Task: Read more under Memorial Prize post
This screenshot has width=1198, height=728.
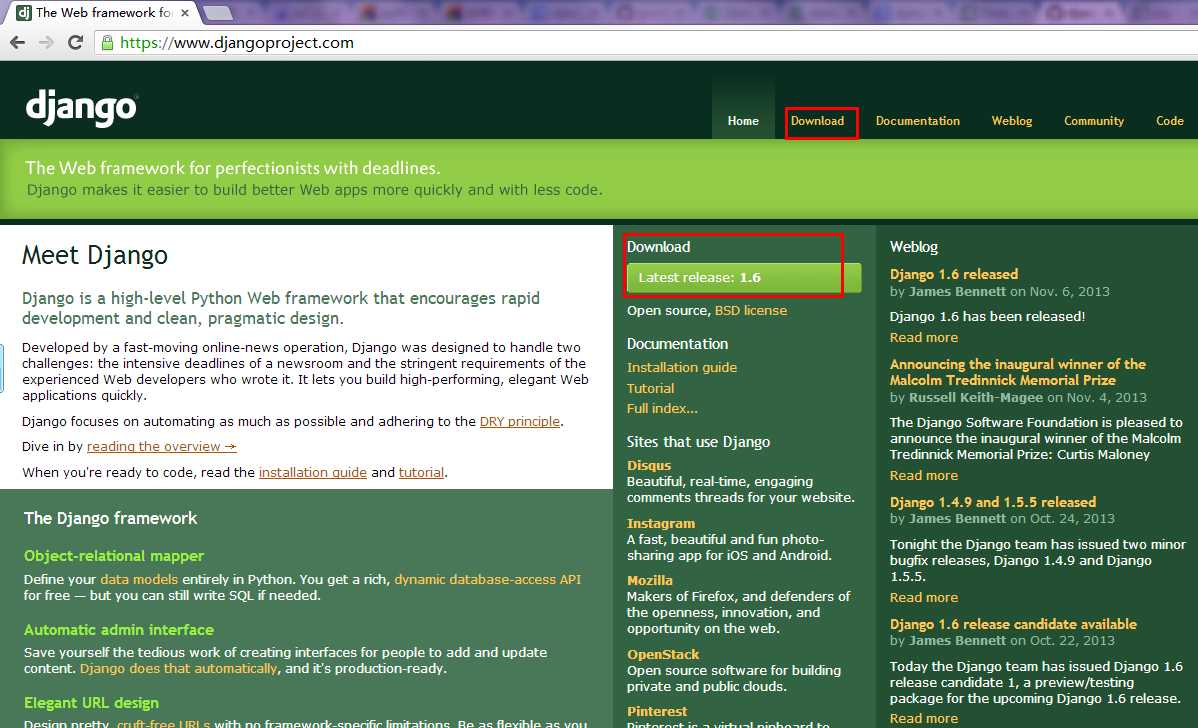Action: point(923,475)
